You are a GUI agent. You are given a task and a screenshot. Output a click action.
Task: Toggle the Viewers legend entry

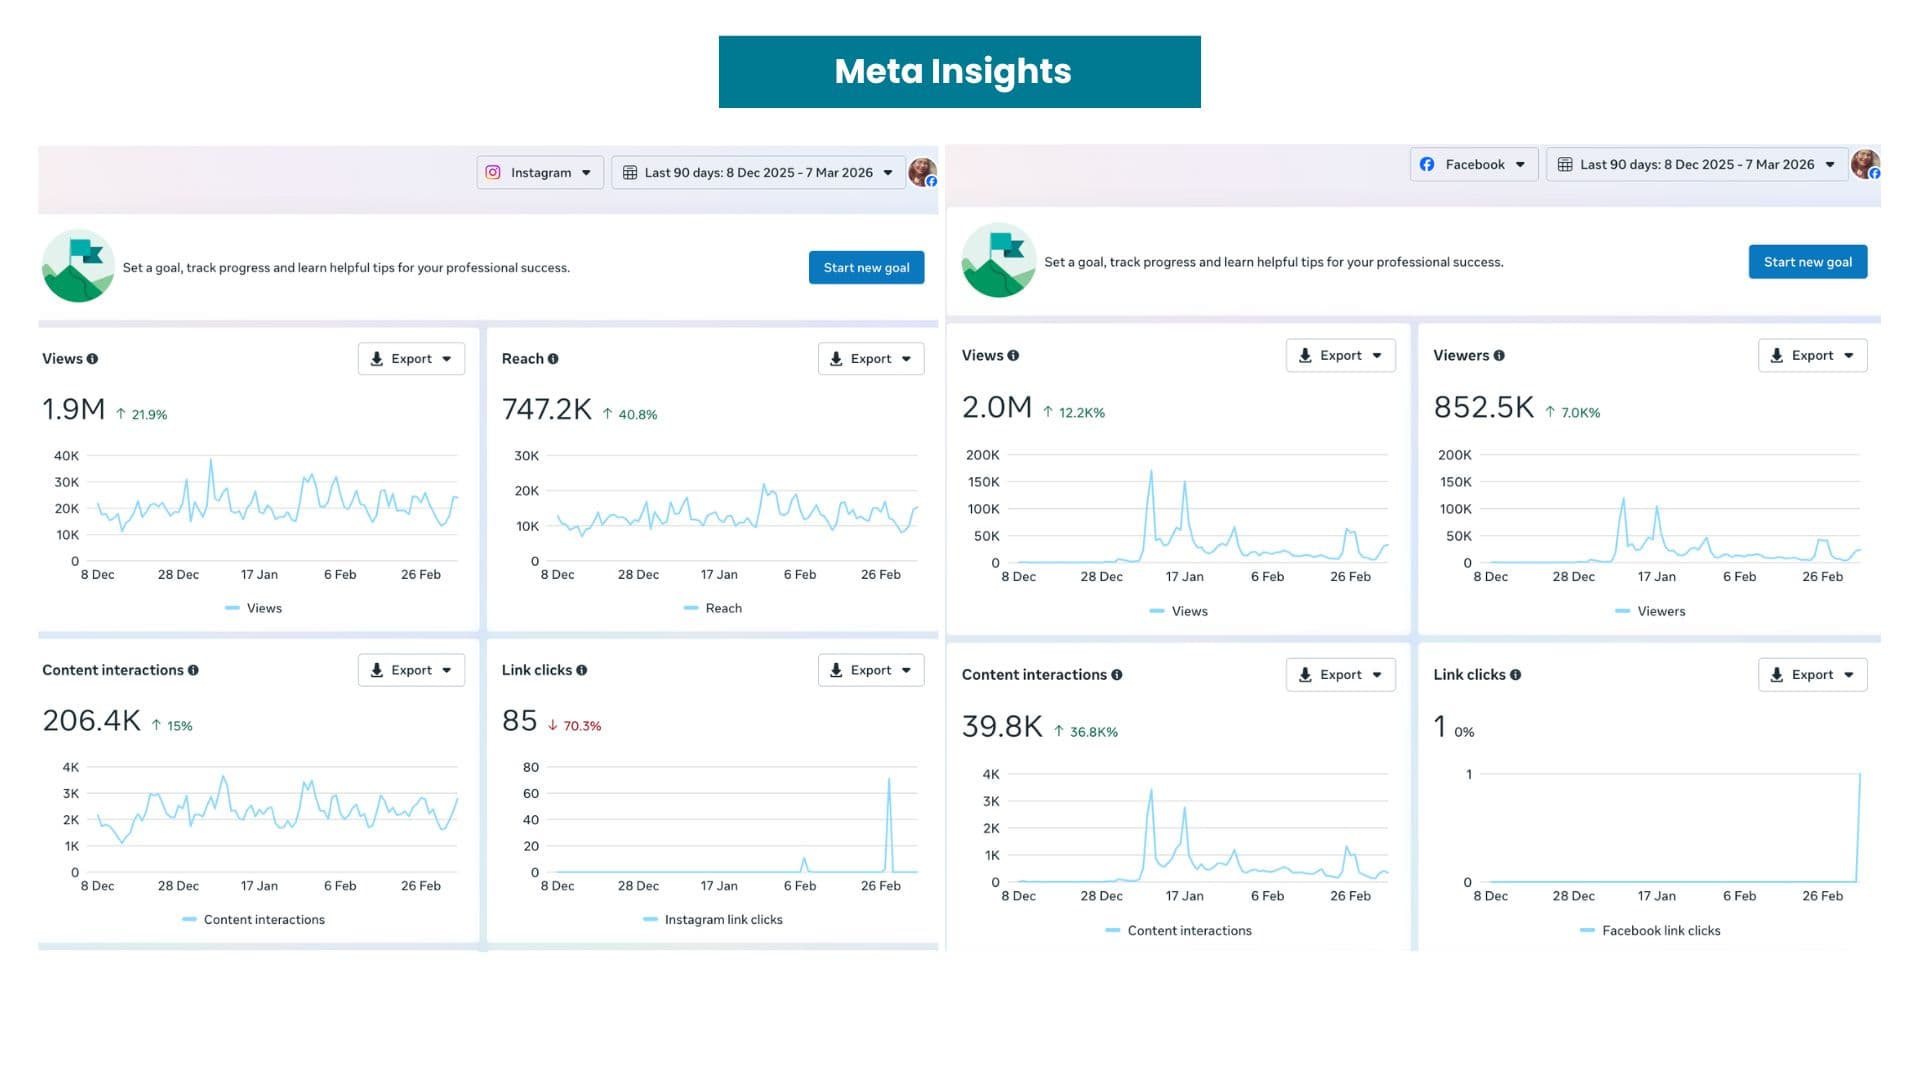tap(1650, 611)
